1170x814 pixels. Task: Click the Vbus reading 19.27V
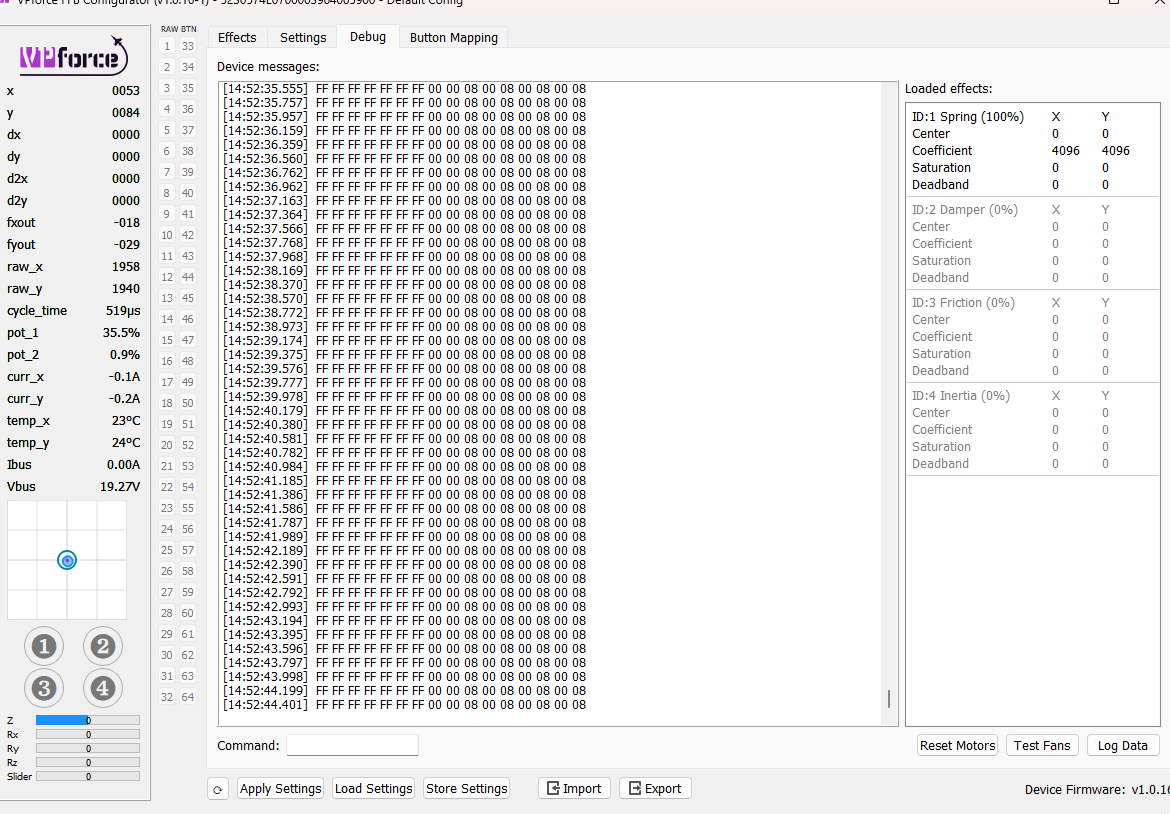[x=119, y=486]
